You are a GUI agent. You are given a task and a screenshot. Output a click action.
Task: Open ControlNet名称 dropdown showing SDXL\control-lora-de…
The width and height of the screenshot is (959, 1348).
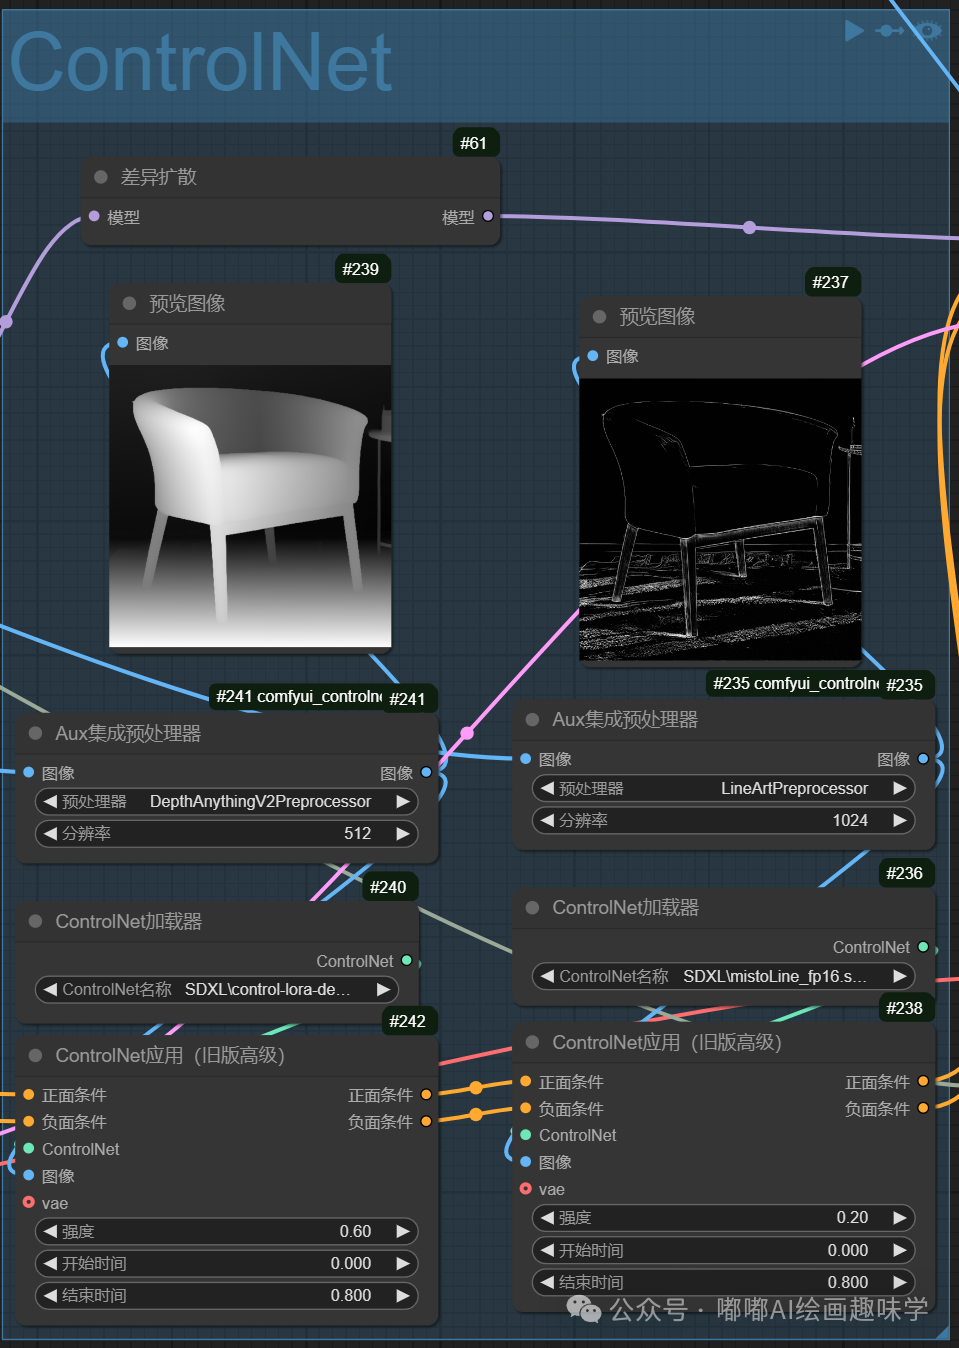(x=217, y=989)
